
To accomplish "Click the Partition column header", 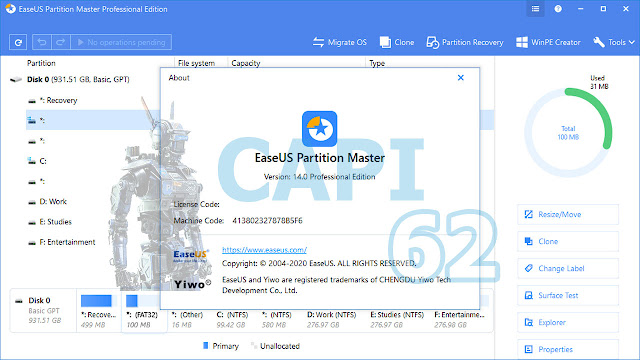I will coord(41,63).
